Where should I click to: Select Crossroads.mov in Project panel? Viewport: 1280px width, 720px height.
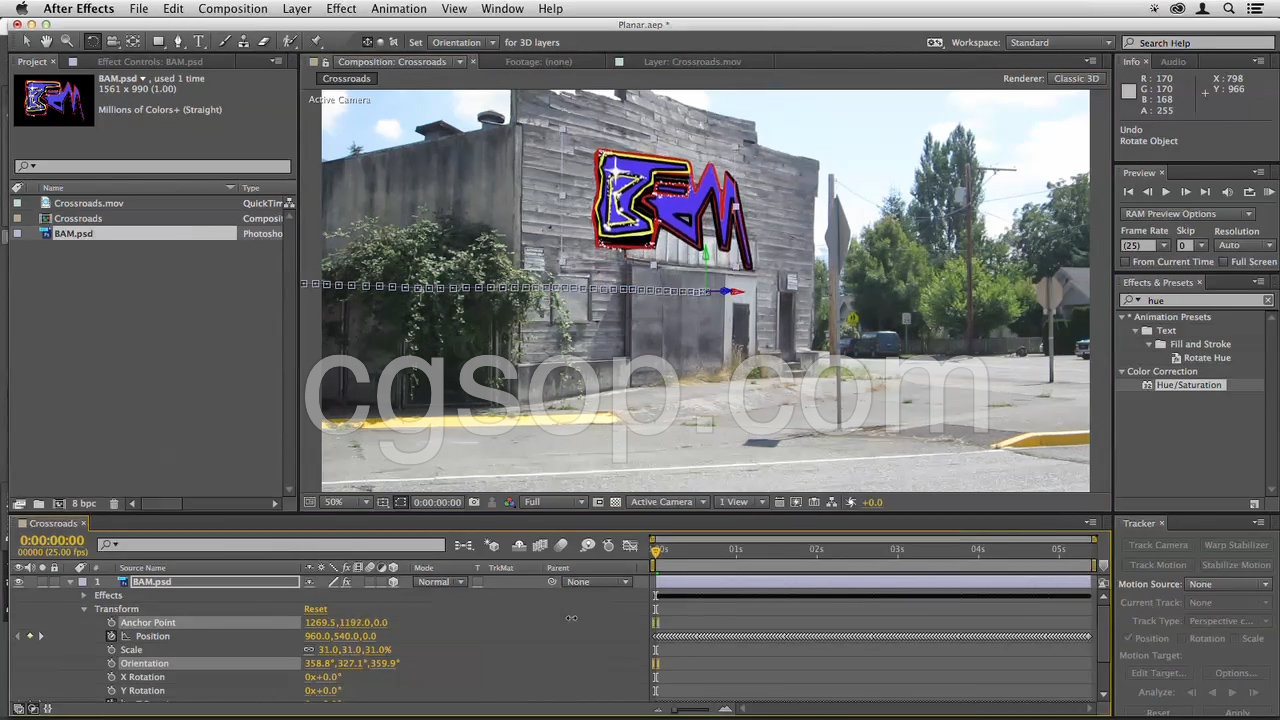click(x=89, y=203)
